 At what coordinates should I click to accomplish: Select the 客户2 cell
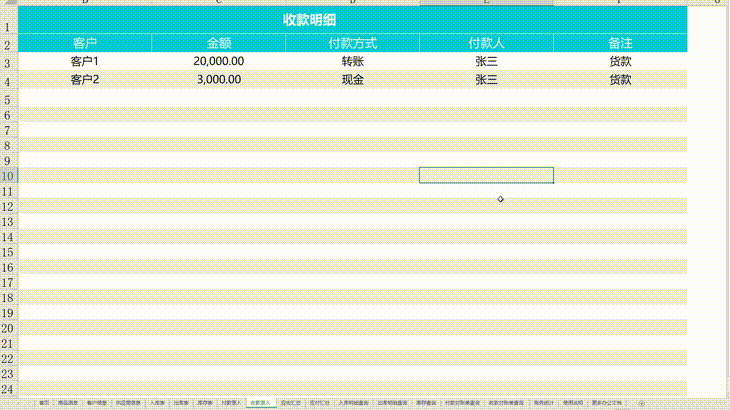pos(85,80)
